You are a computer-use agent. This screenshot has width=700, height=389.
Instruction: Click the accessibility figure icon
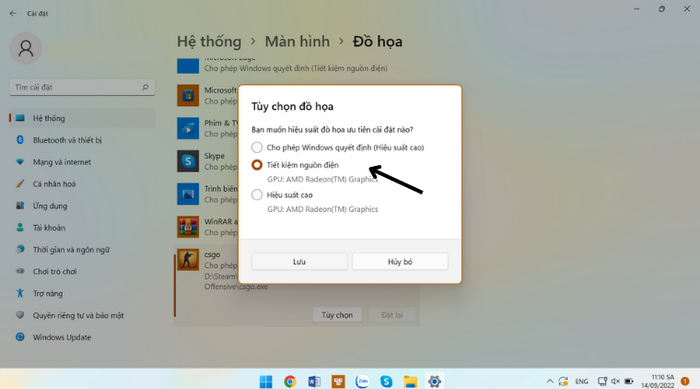click(x=20, y=293)
